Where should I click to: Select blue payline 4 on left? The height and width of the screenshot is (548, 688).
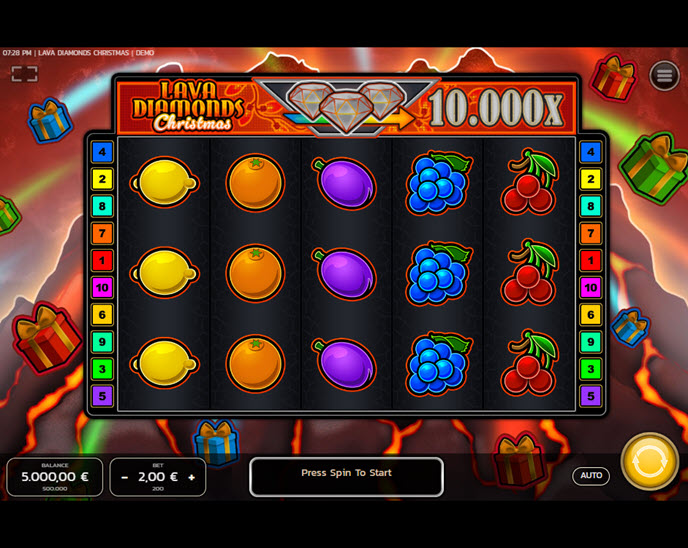click(102, 152)
